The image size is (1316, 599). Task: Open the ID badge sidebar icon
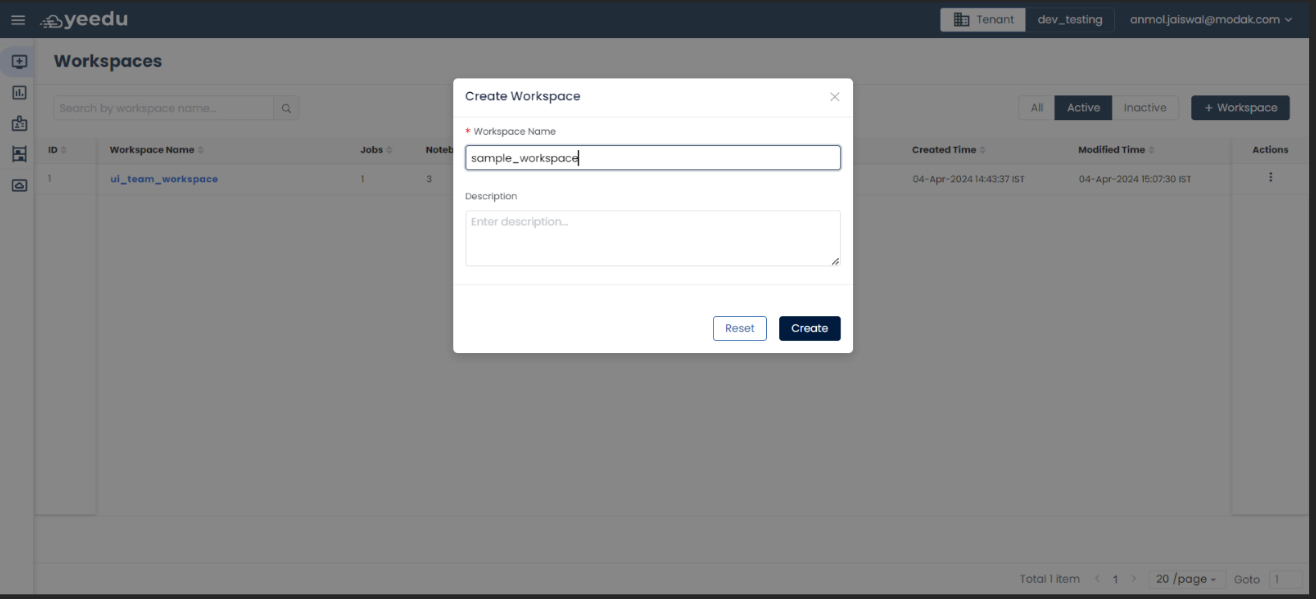tap(18, 124)
